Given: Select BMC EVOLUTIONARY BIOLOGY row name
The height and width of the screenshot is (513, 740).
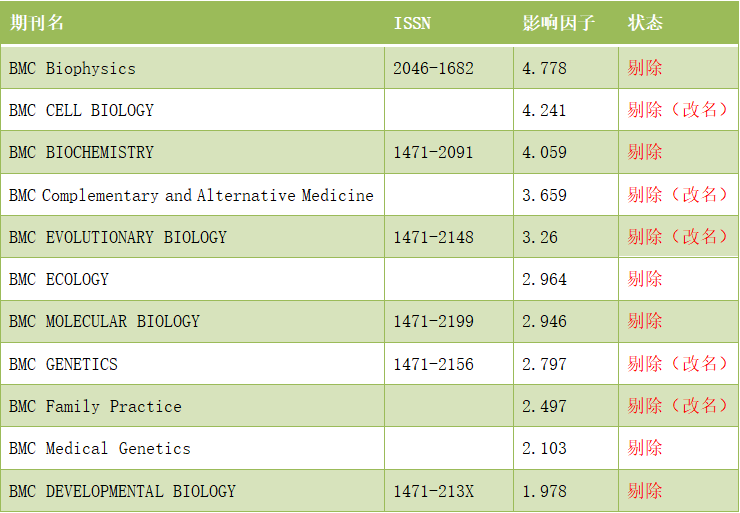Looking at the screenshot, I should tap(118, 238).
